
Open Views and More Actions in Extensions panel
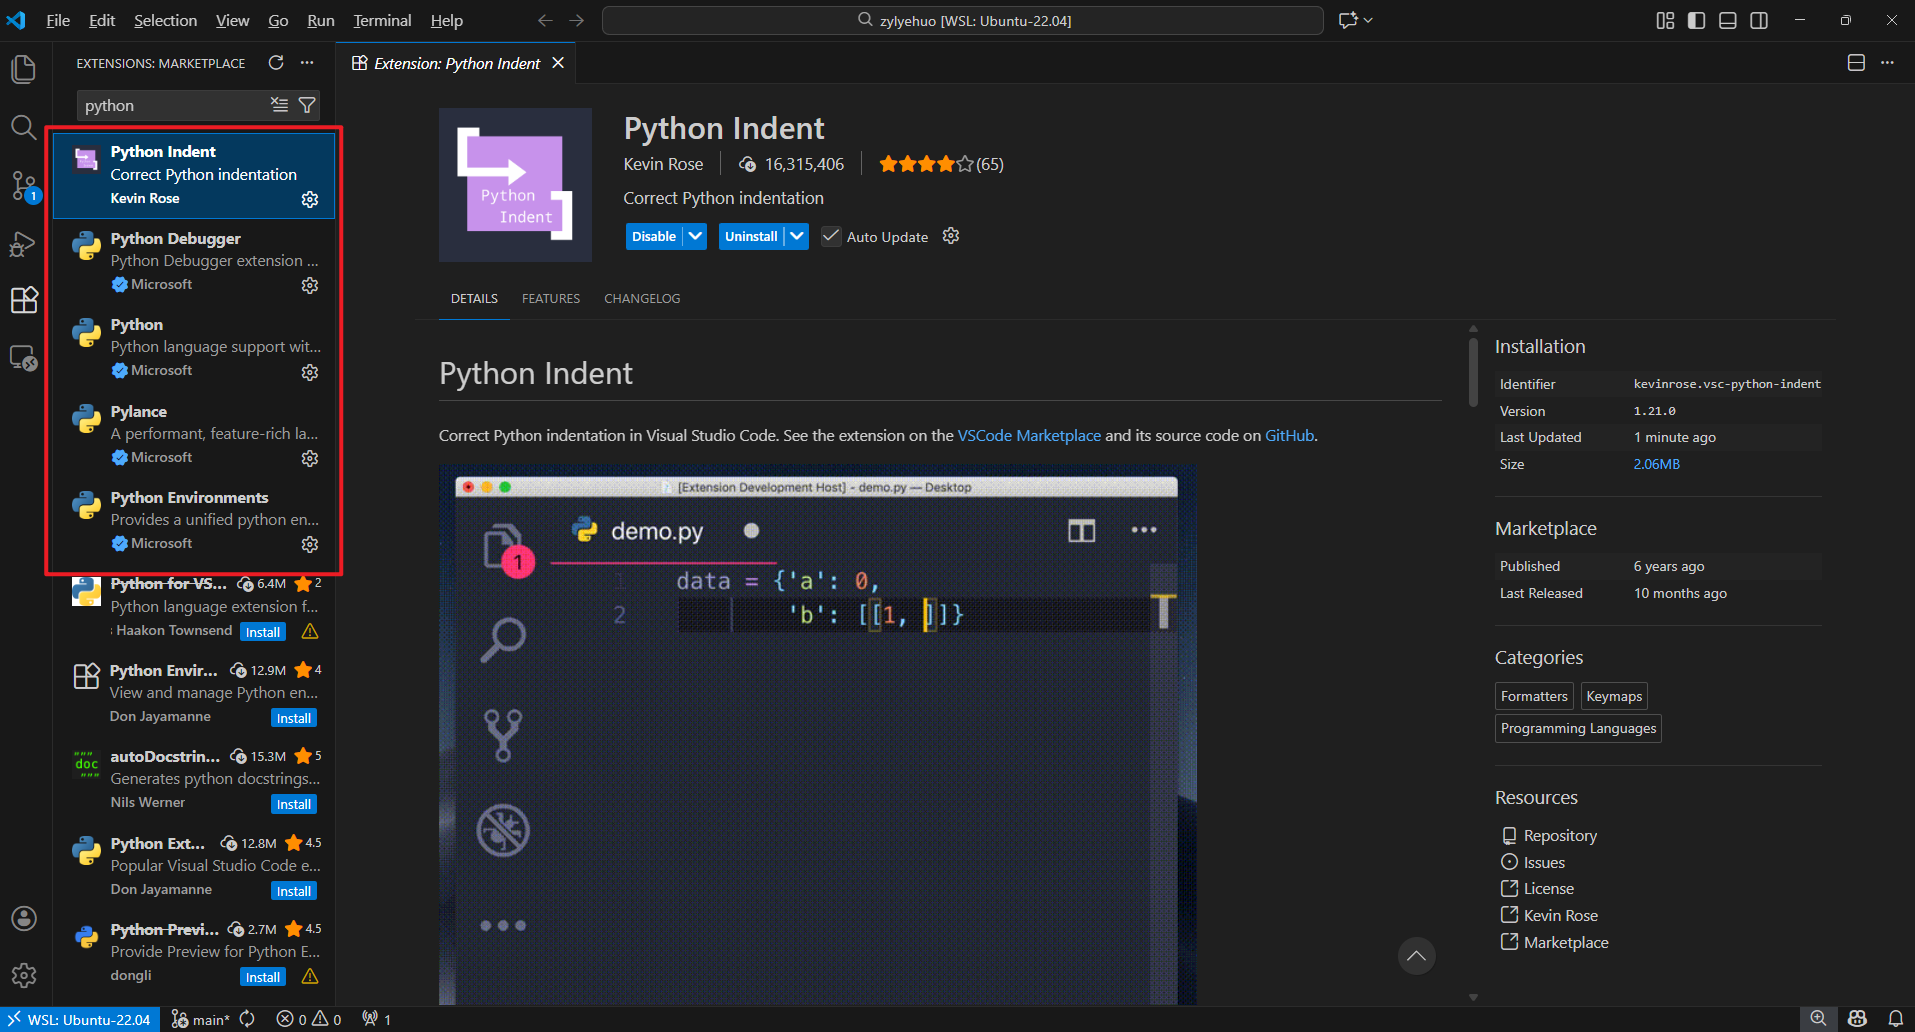coord(307,63)
